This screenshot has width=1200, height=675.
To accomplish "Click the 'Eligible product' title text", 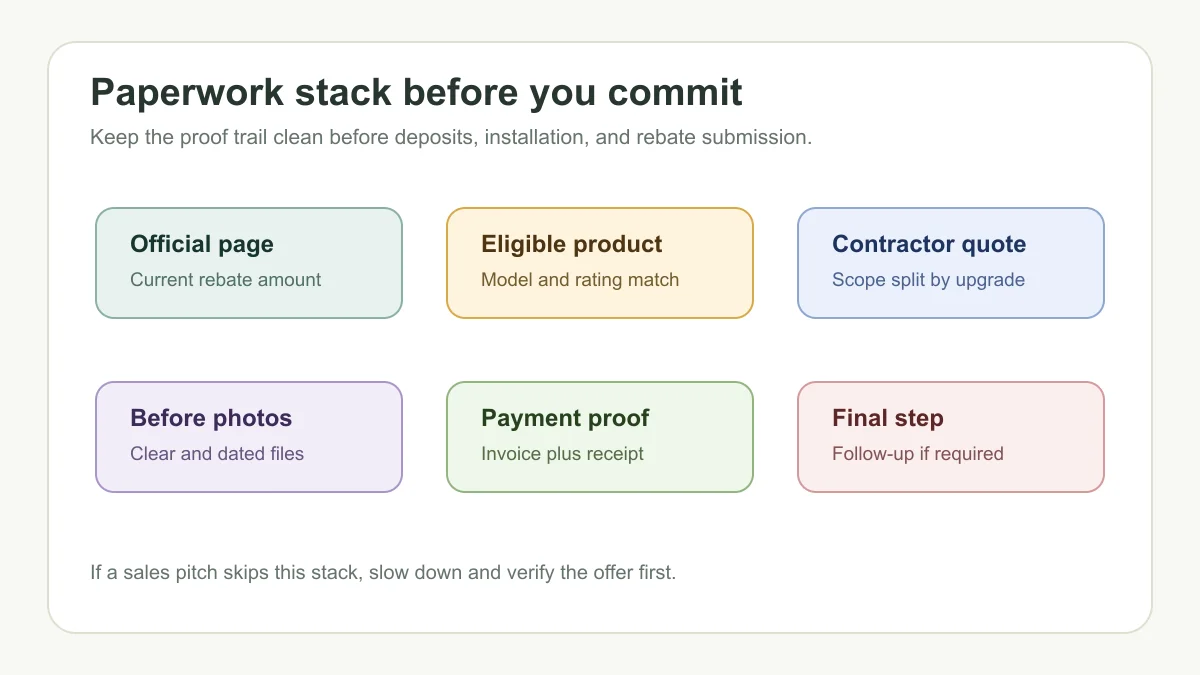I will pyautogui.click(x=572, y=245).
